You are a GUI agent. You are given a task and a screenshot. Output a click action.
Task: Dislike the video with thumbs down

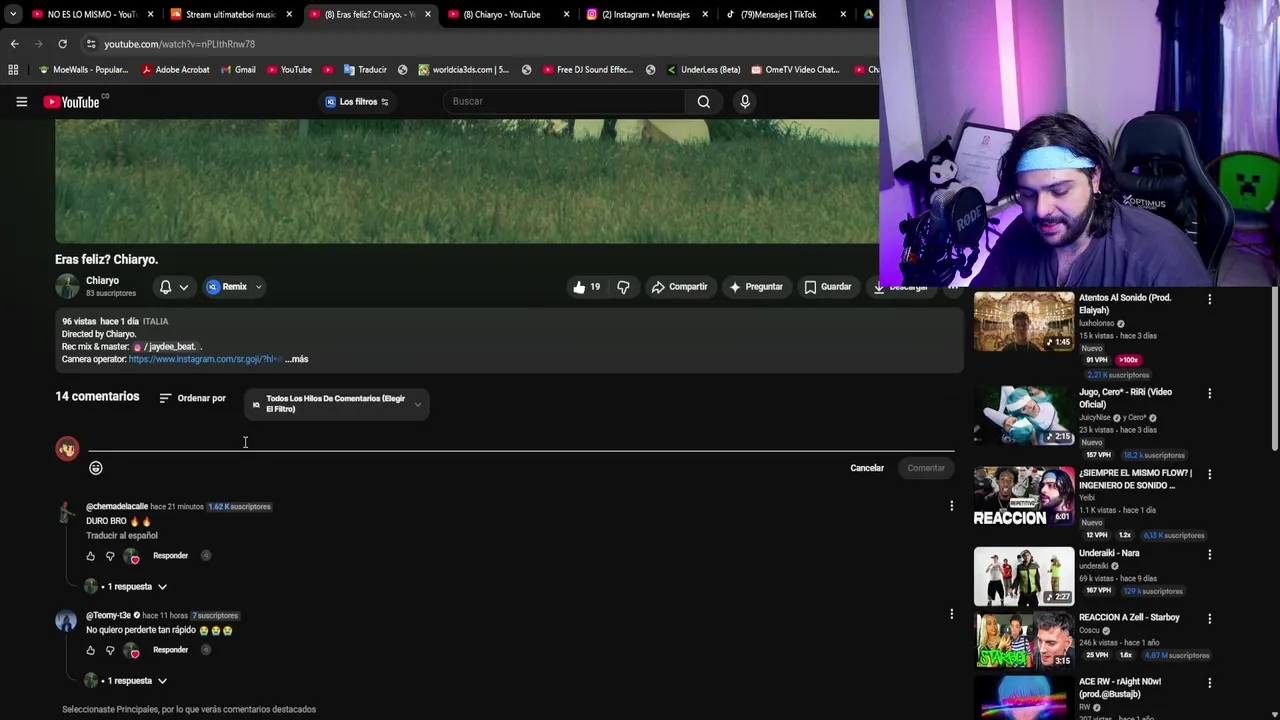(x=623, y=287)
